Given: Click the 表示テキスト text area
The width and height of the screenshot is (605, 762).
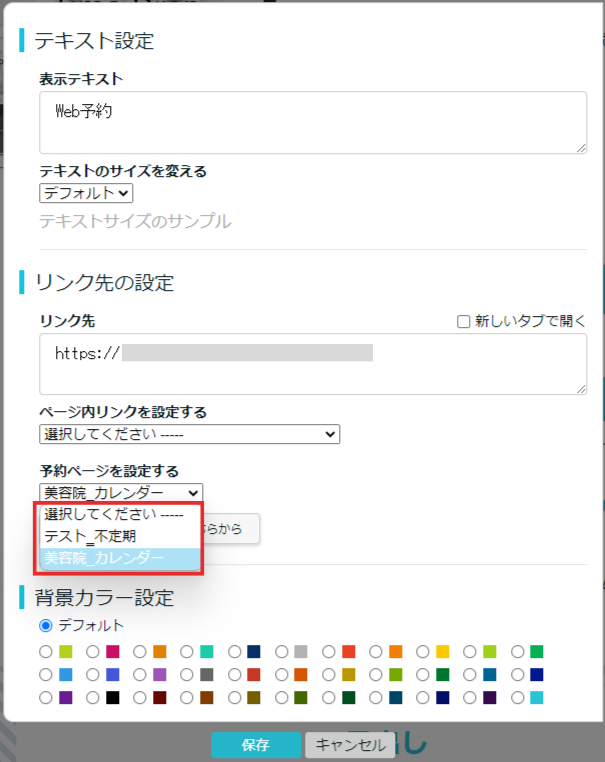Looking at the screenshot, I should [x=313, y=123].
